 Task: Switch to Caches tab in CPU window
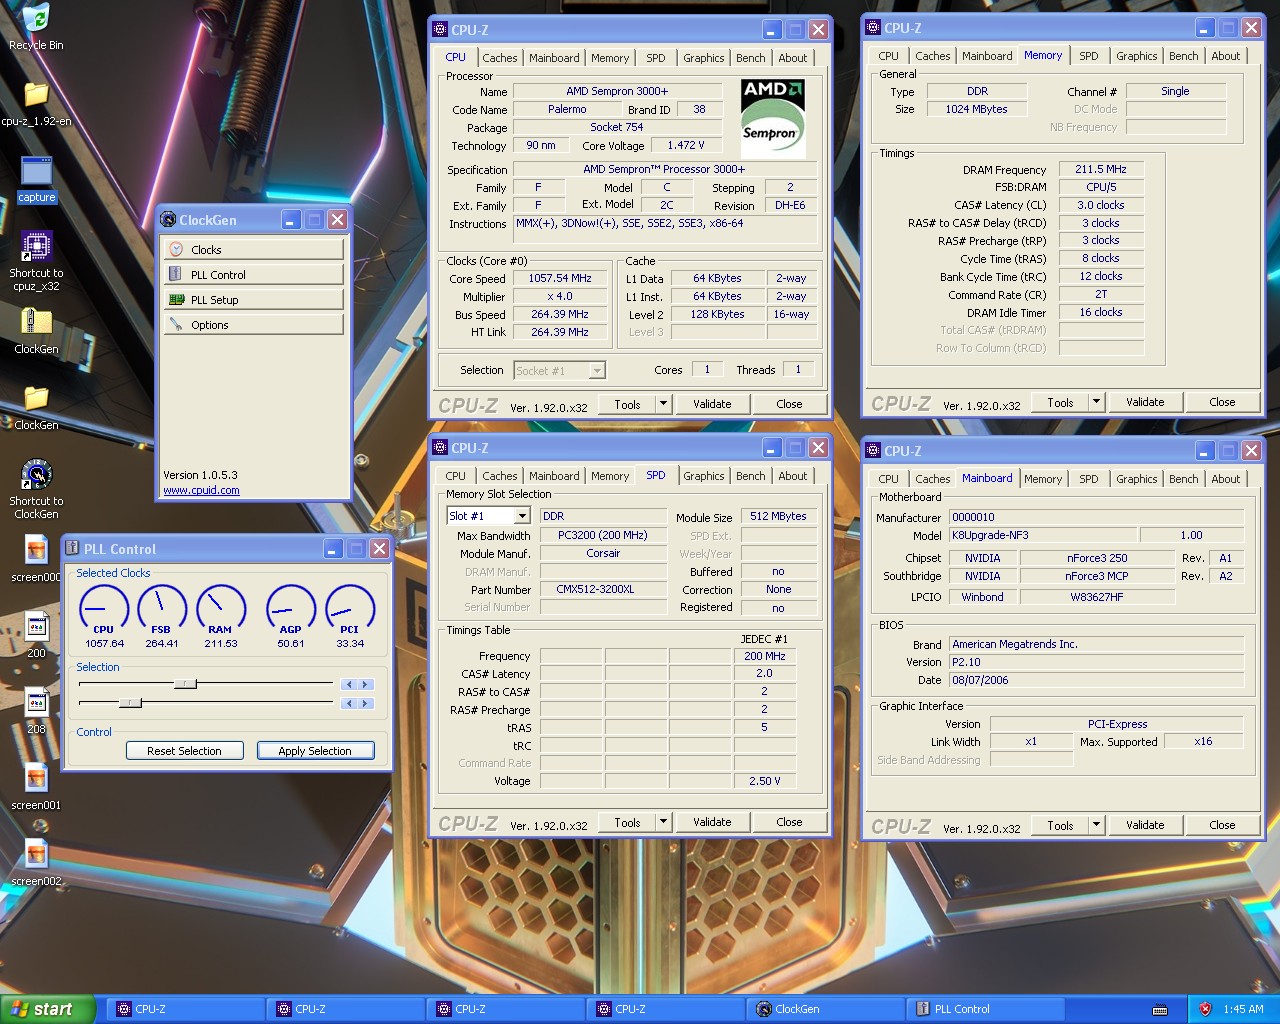(x=500, y=58)
